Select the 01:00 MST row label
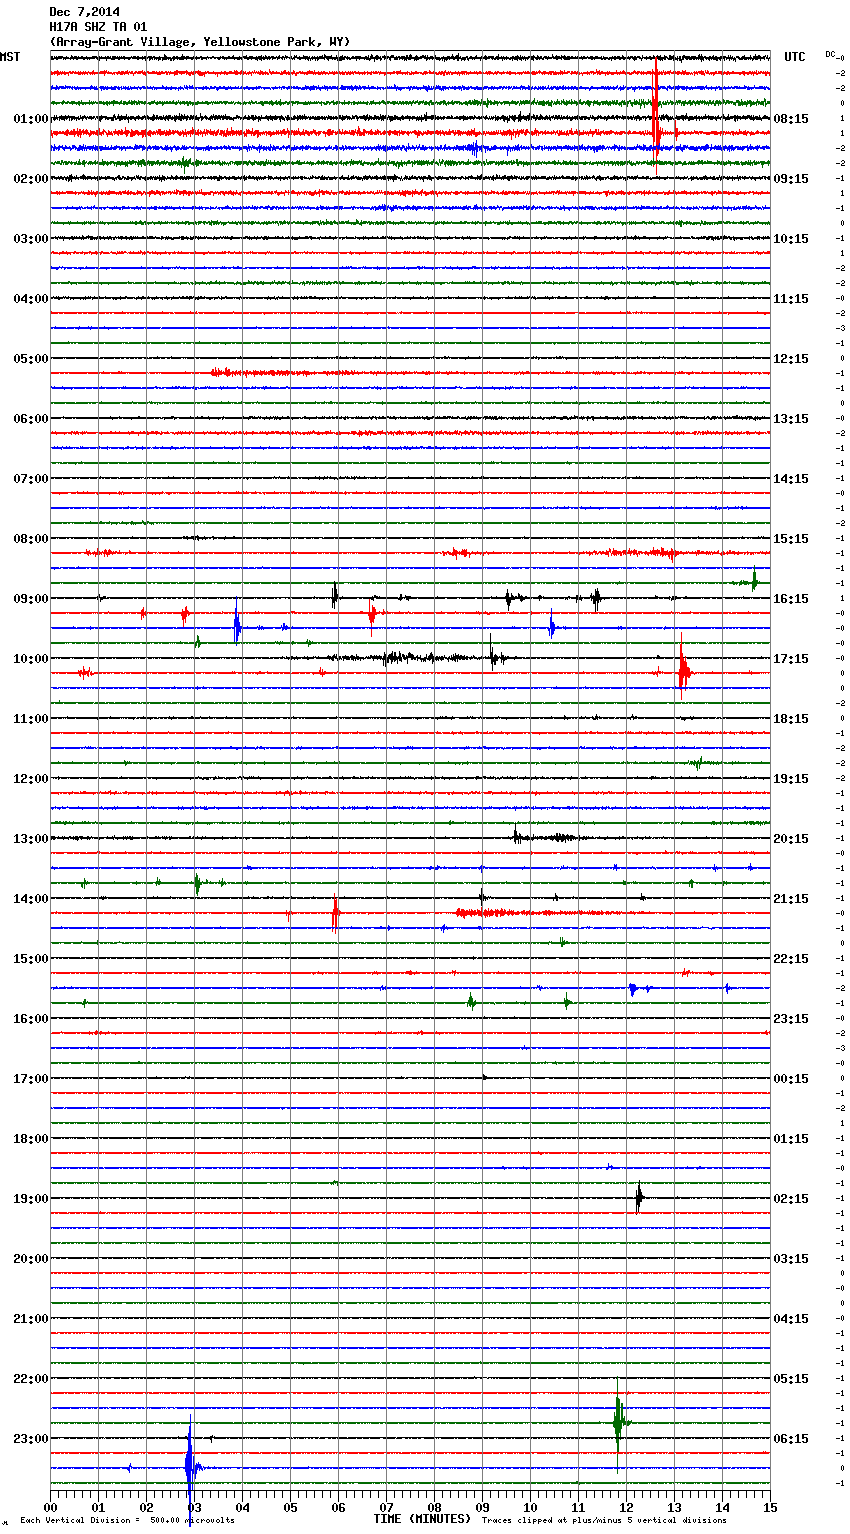This screenshot has width=850, height=1534. 31,119
